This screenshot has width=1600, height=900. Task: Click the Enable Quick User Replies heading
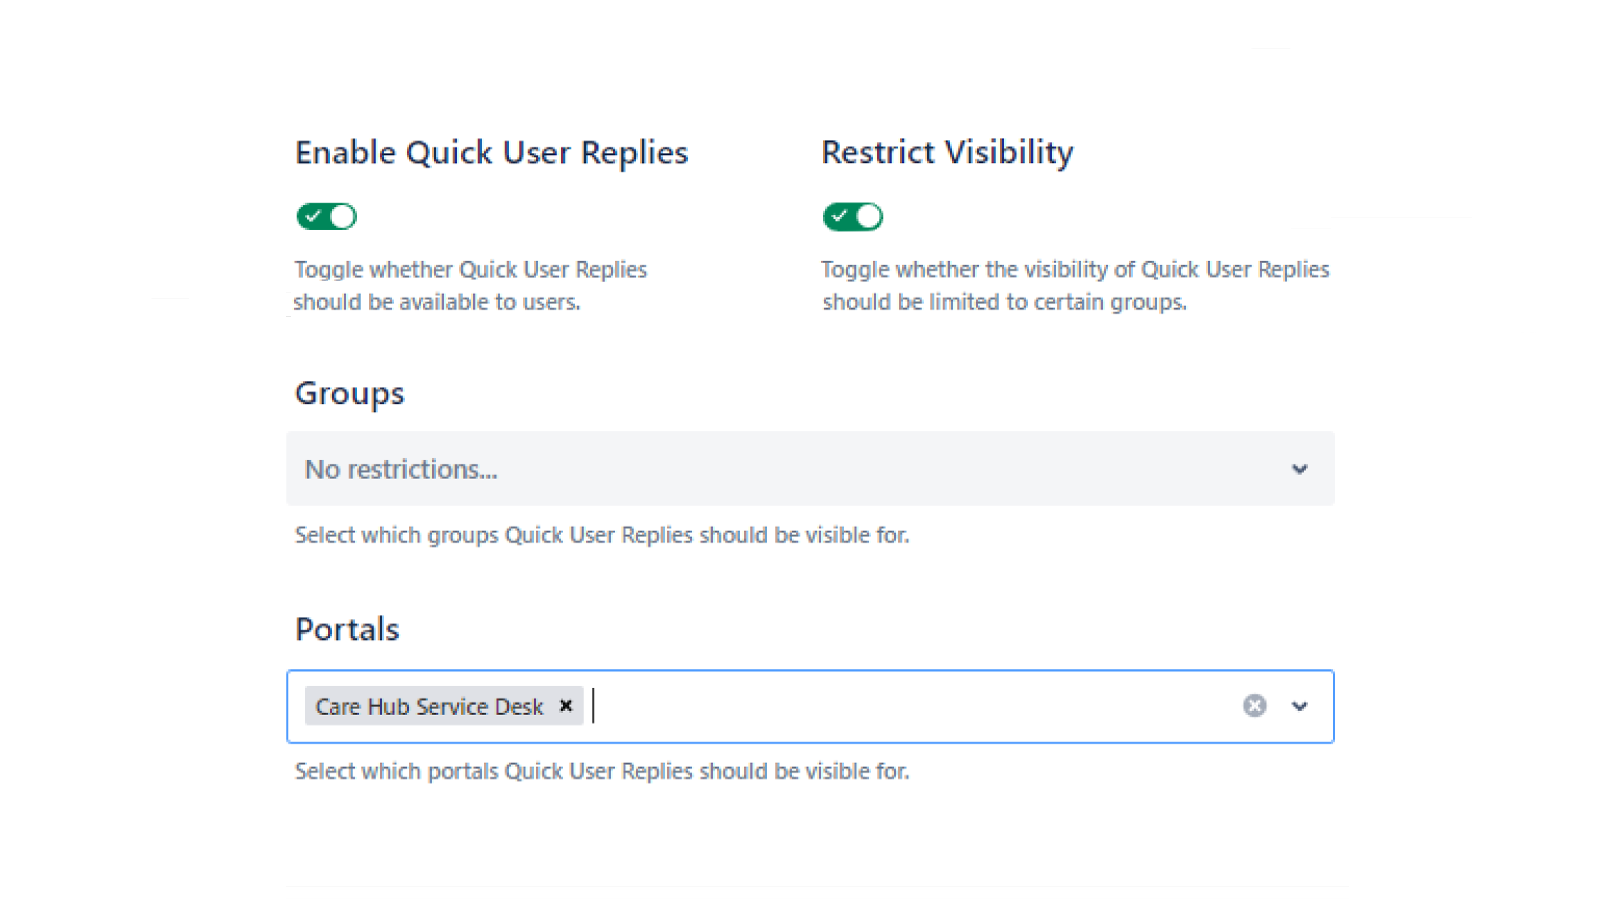(491, 152)
